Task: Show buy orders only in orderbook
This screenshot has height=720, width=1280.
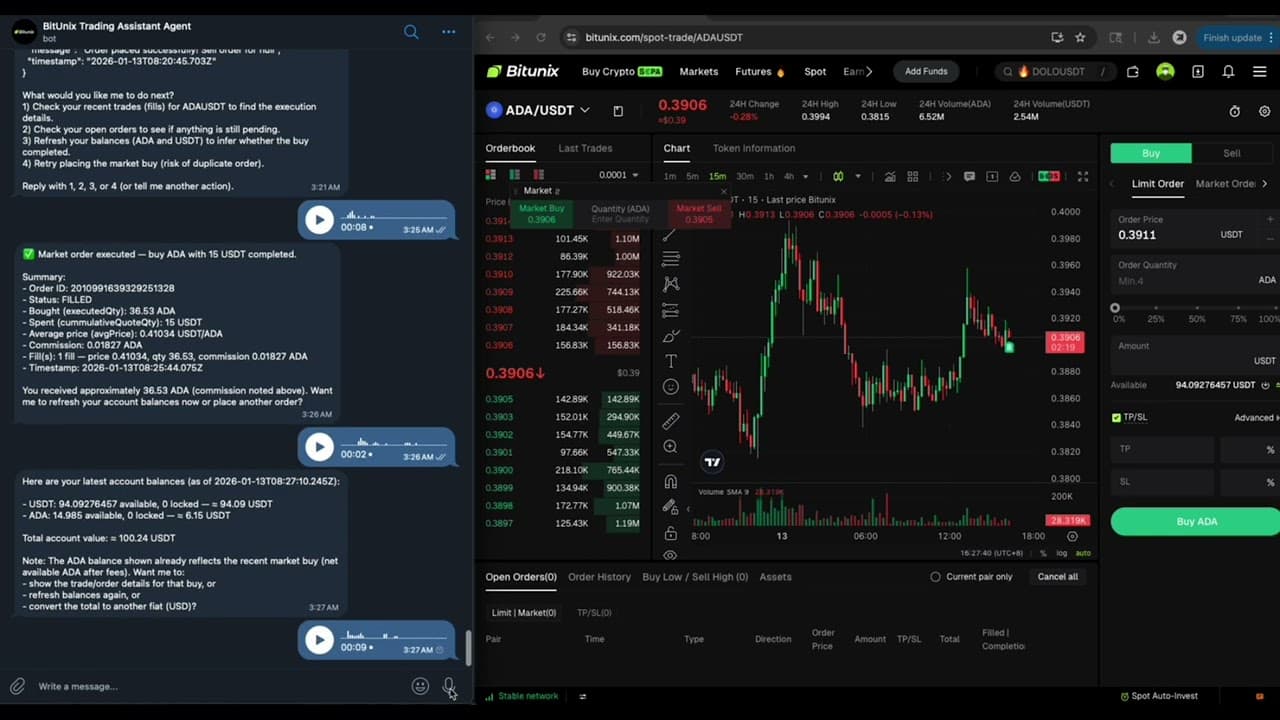Action: [514, 175]
